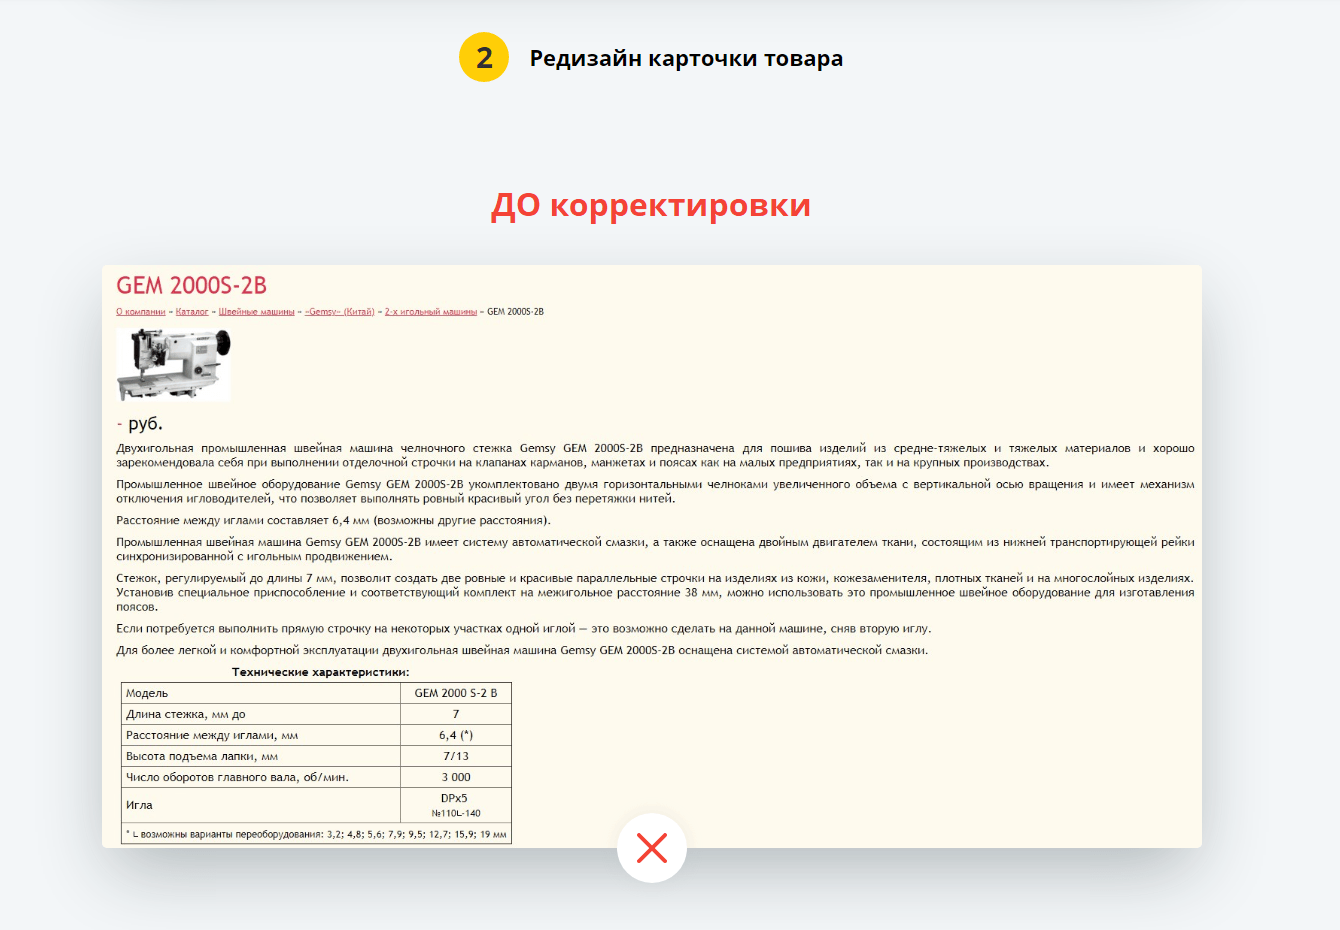The width and height of the screenshot is (1340, 930).
Task: Click the paragraph starting «Промышленное швейное оборудование»
Action: point(655,491)
